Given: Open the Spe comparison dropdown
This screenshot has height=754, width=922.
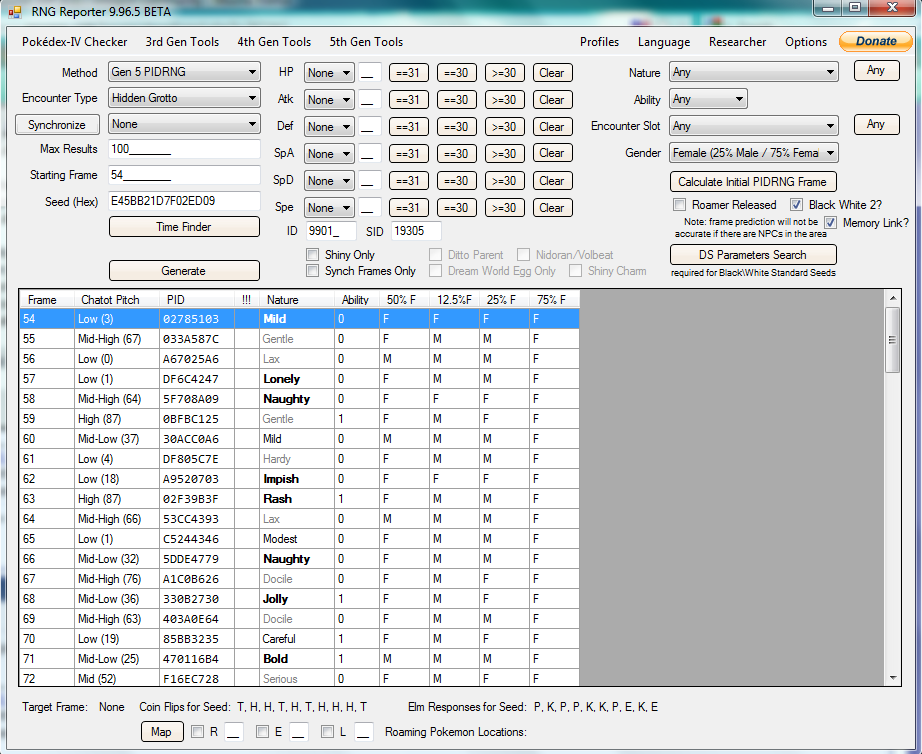Looking at the screenshot, I should [329, 208].
